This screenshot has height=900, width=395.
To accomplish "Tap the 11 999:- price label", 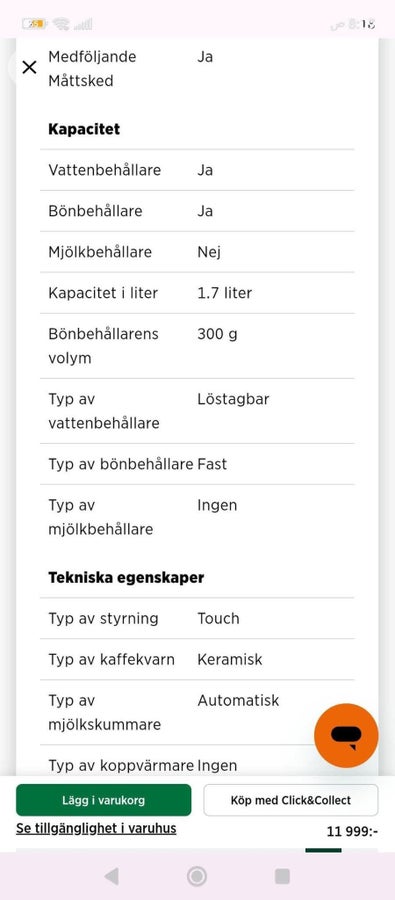I will pos(353,831).
